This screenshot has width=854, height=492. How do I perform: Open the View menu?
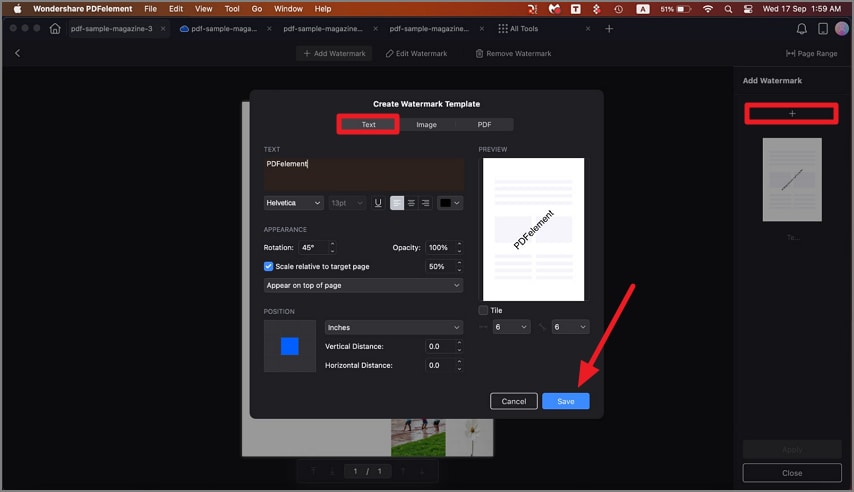click(204, 9)
